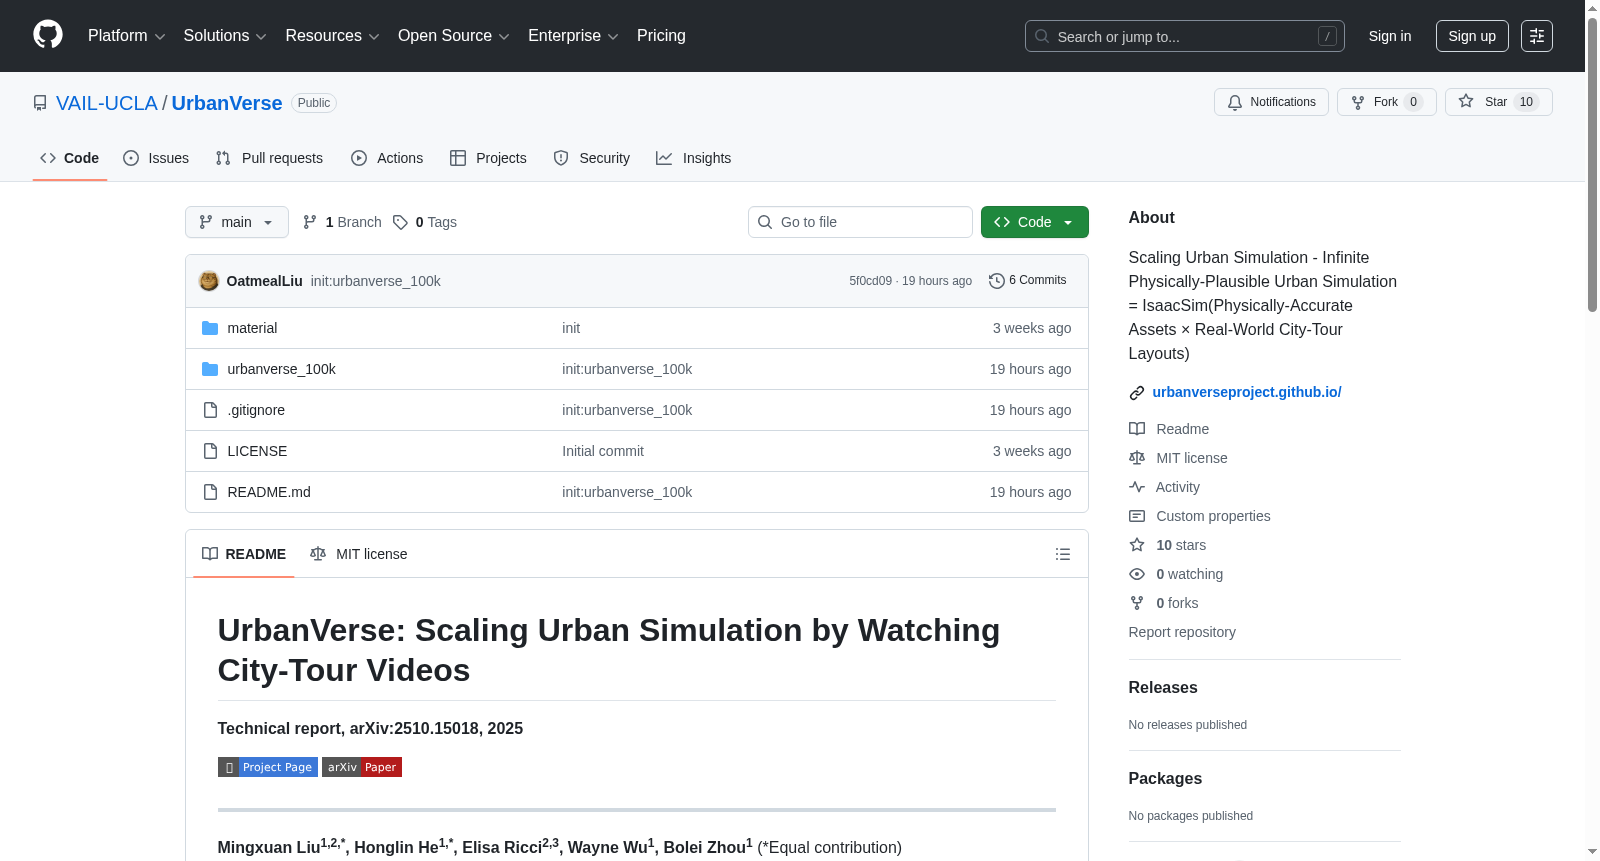
Task: Click the material folder icon
Action: [210, 328]
